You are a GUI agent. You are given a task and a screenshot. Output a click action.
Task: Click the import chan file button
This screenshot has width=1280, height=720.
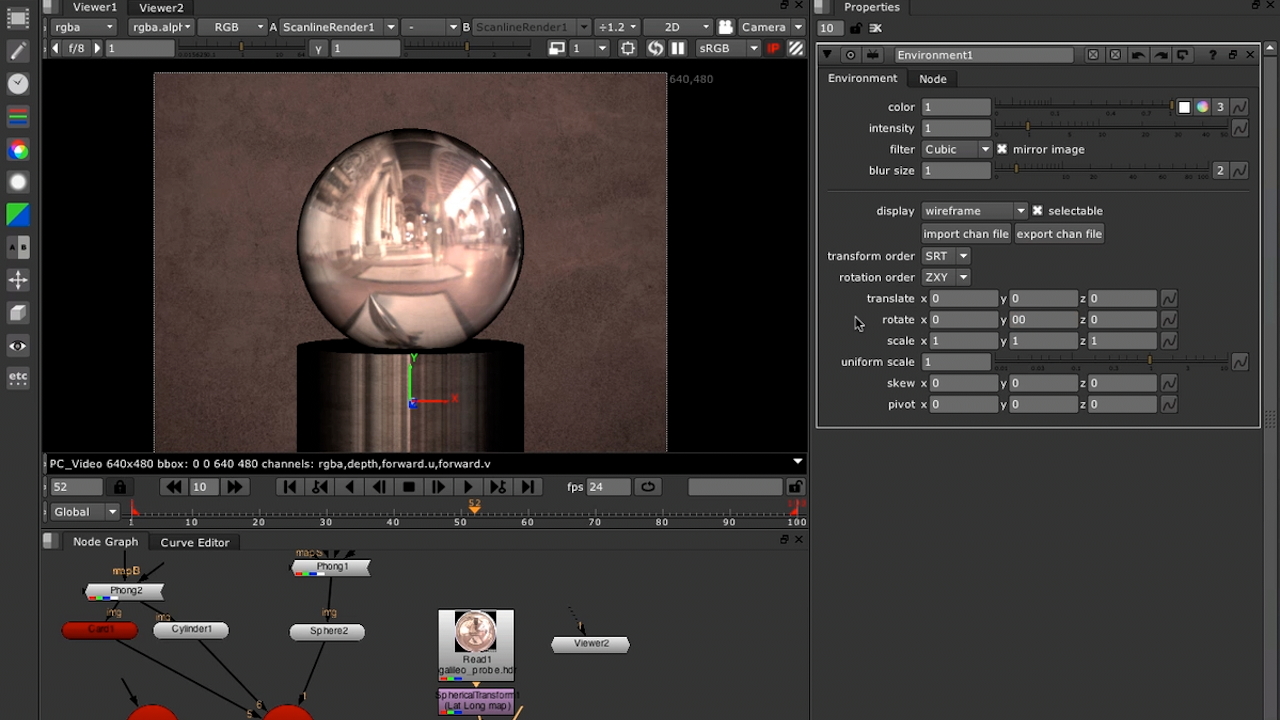coord(966,234)
